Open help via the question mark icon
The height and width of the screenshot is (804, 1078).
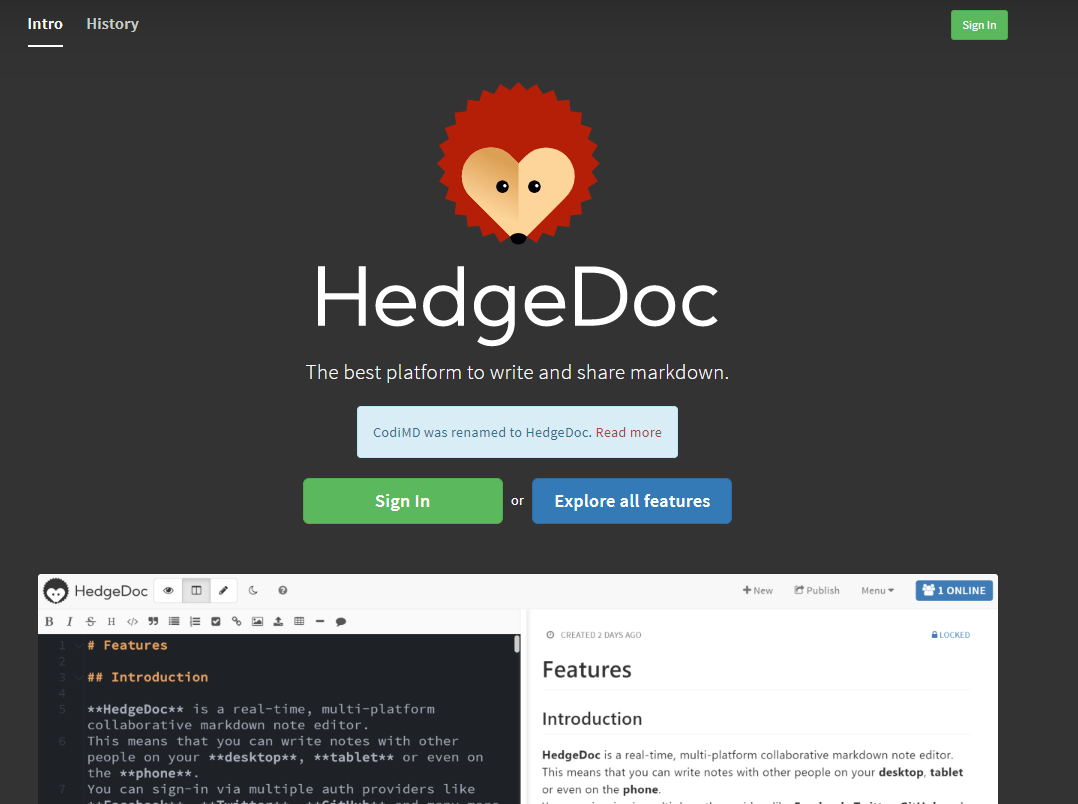[283, 590]
